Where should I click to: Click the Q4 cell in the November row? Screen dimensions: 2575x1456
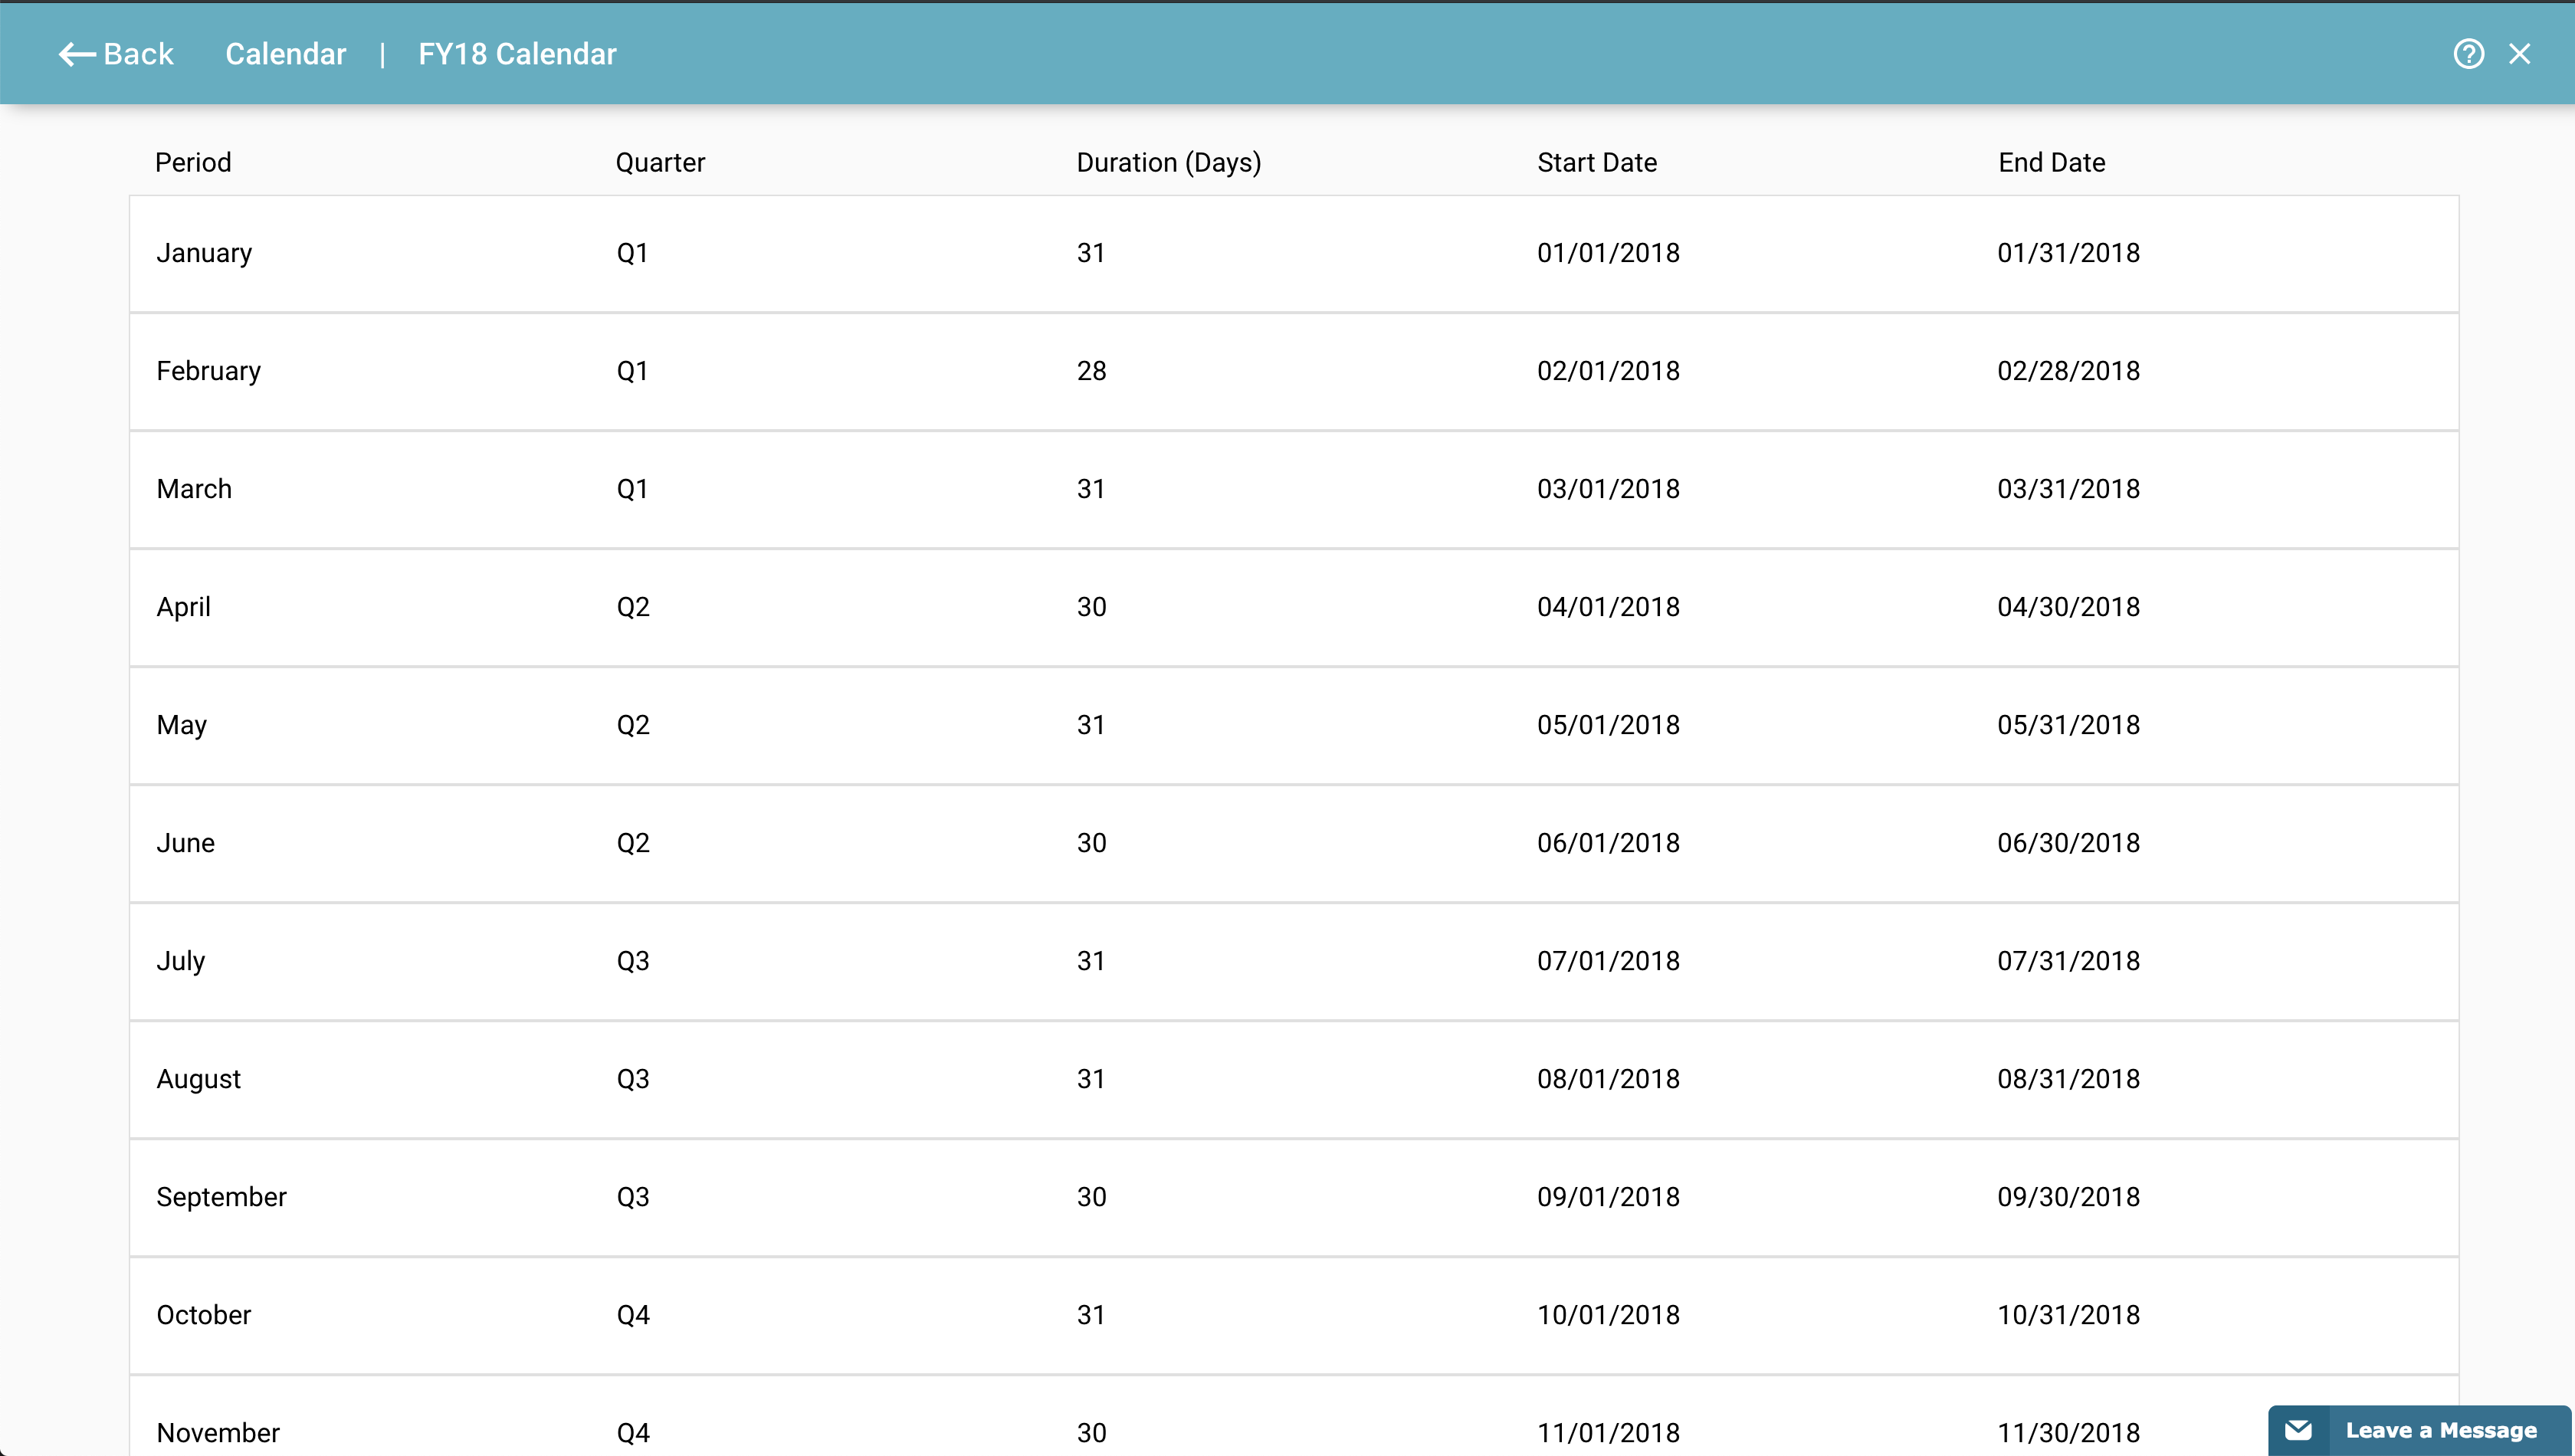632,1432
